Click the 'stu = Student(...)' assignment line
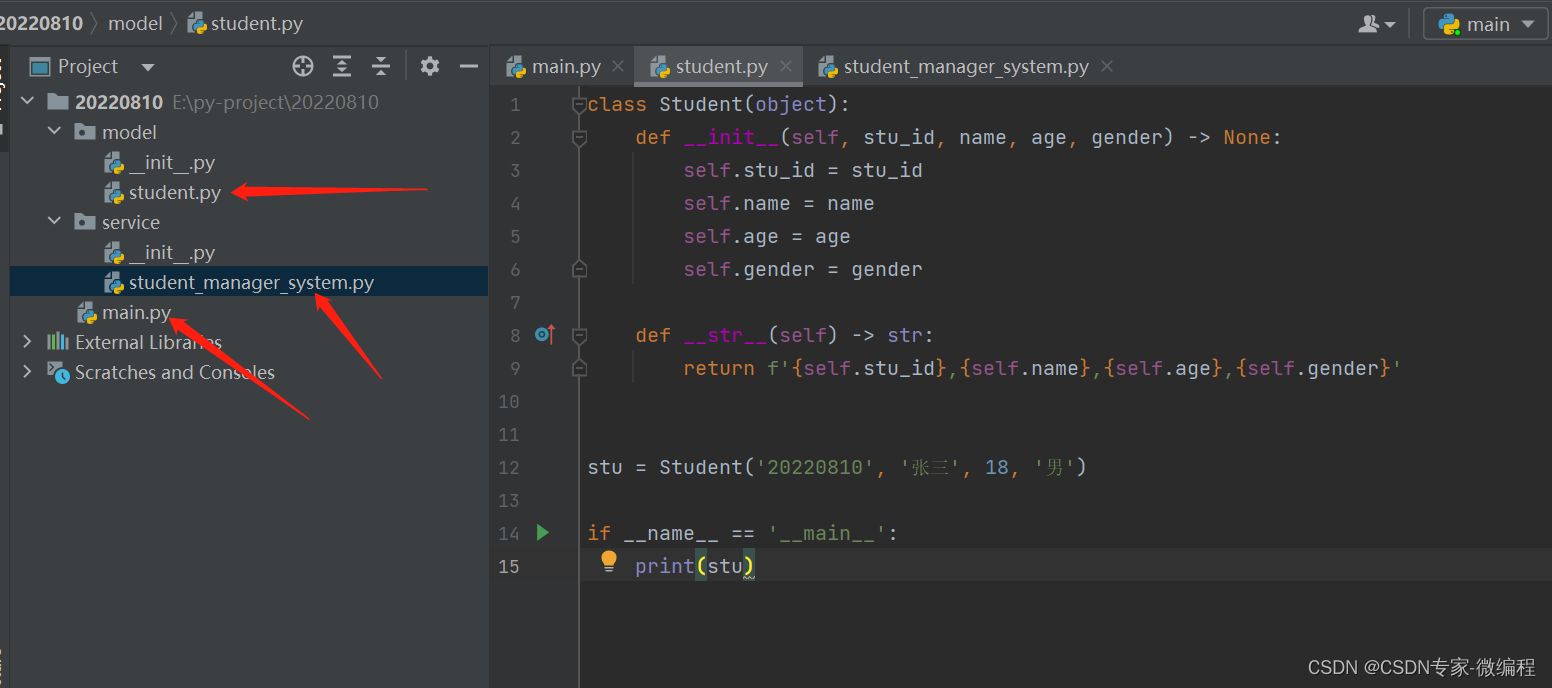1552x688 pixels. (837, 467)
